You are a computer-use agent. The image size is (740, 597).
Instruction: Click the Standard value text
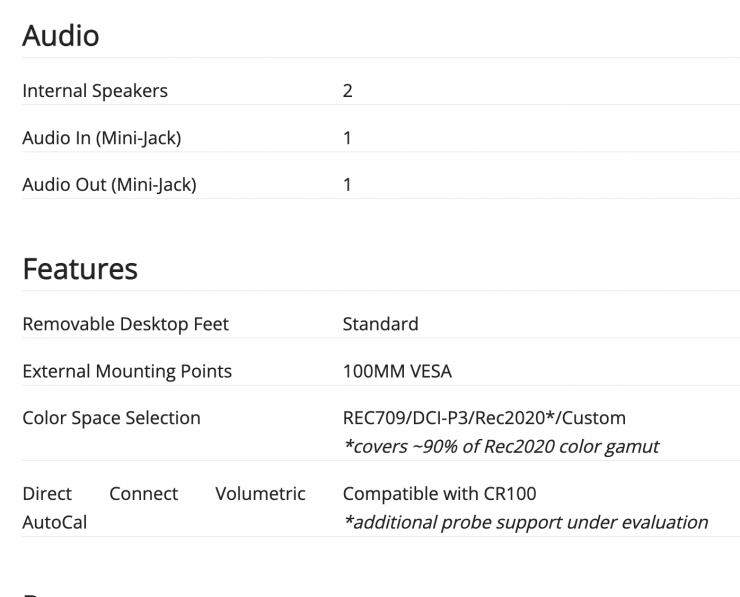pos(380,324)
